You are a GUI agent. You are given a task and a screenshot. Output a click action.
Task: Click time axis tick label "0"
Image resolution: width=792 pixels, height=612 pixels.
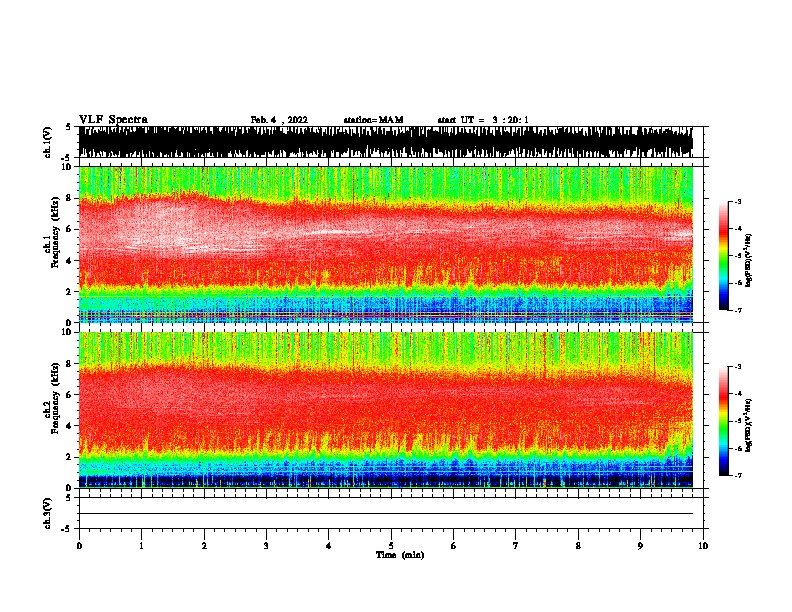click(x=79, y=546)
